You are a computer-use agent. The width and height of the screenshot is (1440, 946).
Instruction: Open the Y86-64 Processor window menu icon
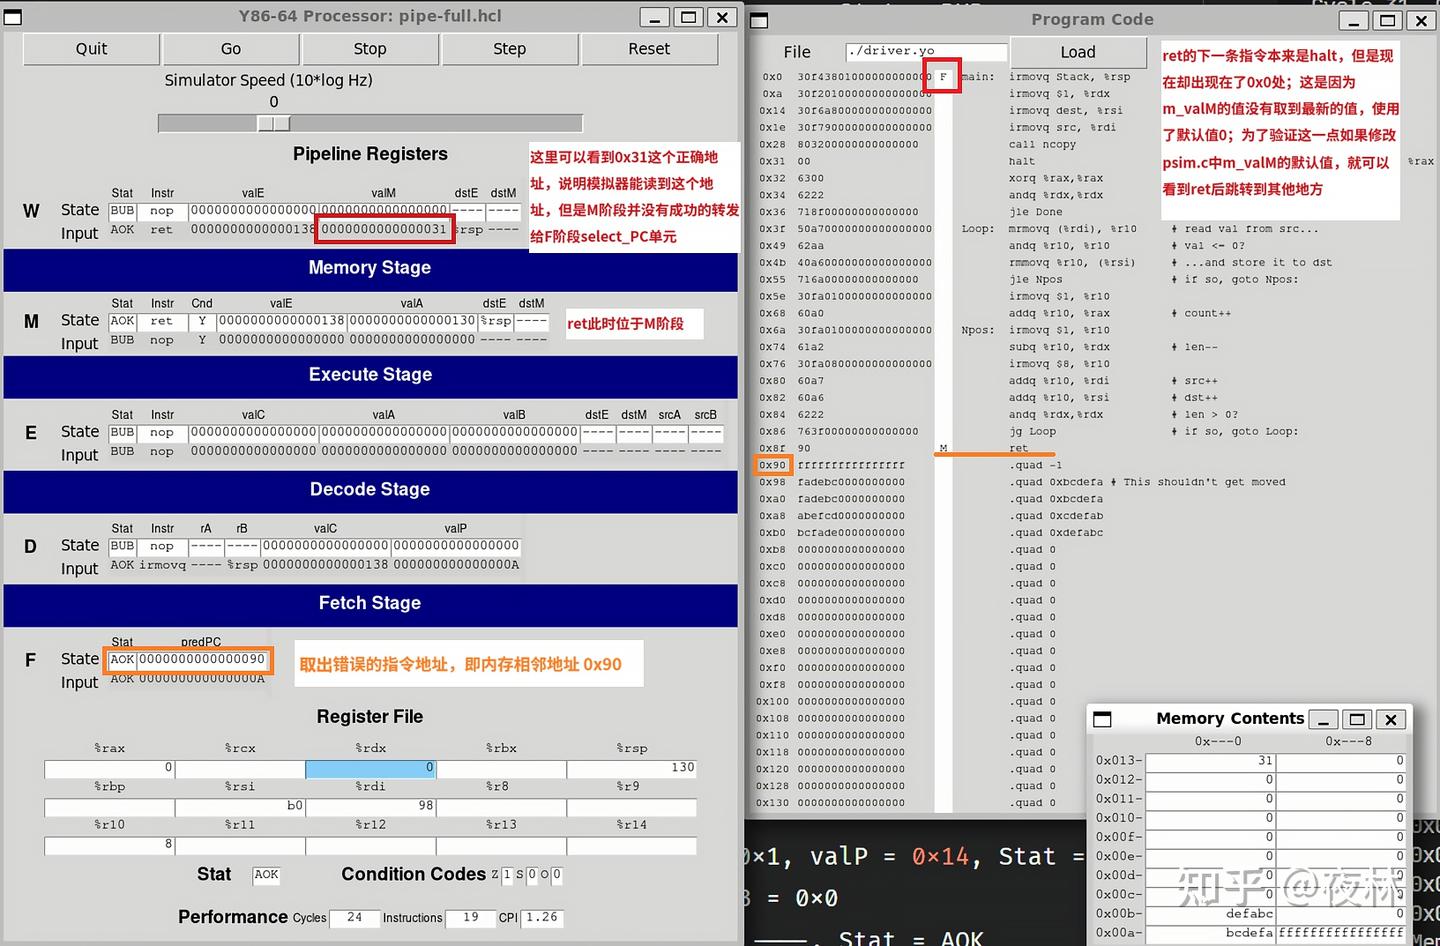[x=14, y=17]
